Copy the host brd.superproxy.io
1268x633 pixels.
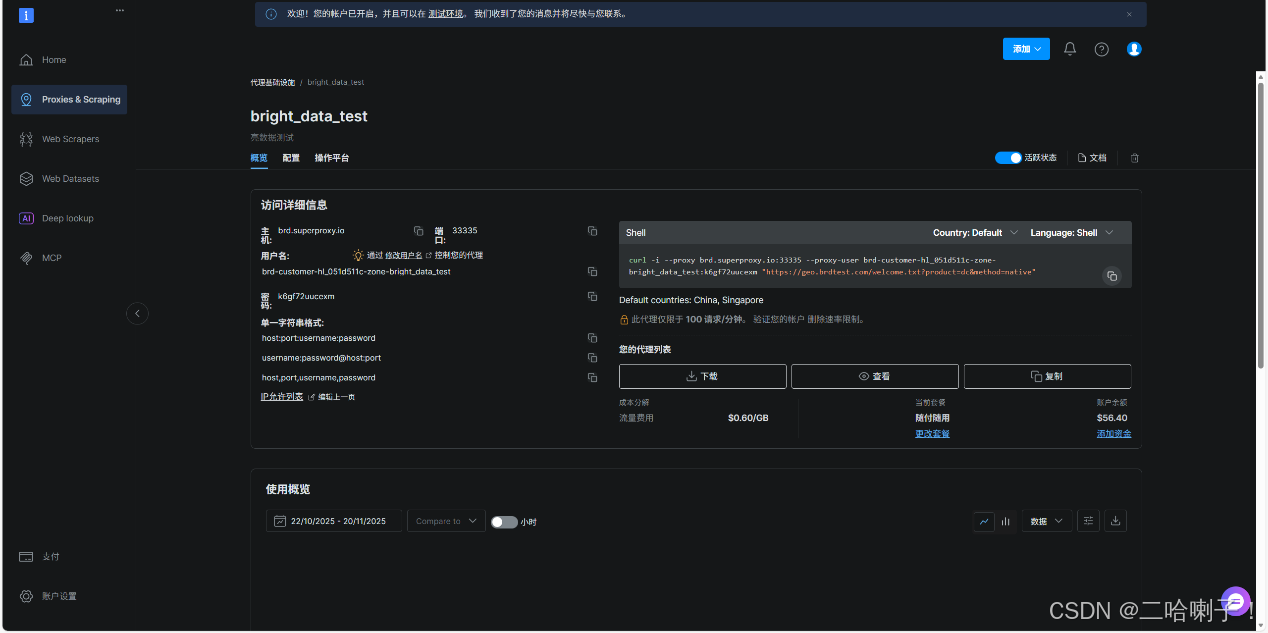(419, 231)
